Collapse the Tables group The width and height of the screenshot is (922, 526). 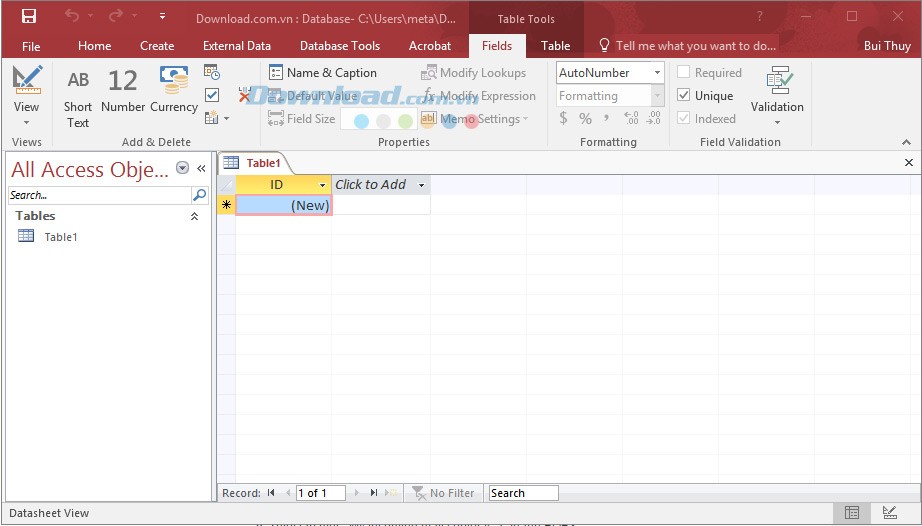pos(194,216)
